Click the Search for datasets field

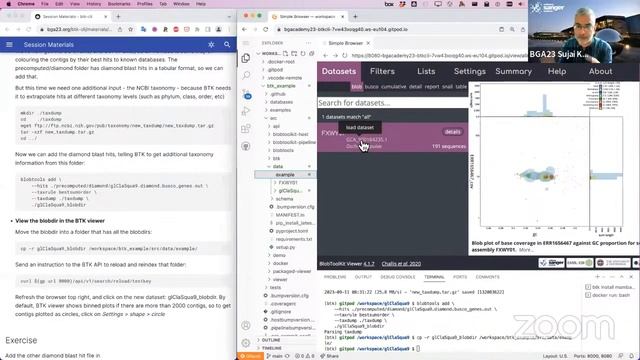[393, 103]
